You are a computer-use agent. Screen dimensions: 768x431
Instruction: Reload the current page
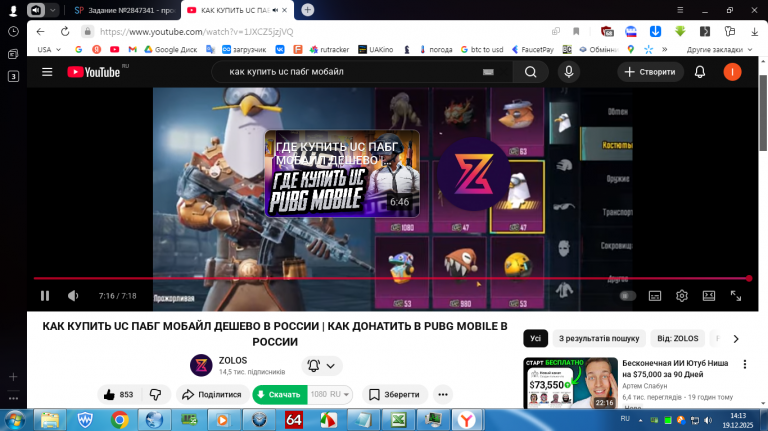[65, 32]
